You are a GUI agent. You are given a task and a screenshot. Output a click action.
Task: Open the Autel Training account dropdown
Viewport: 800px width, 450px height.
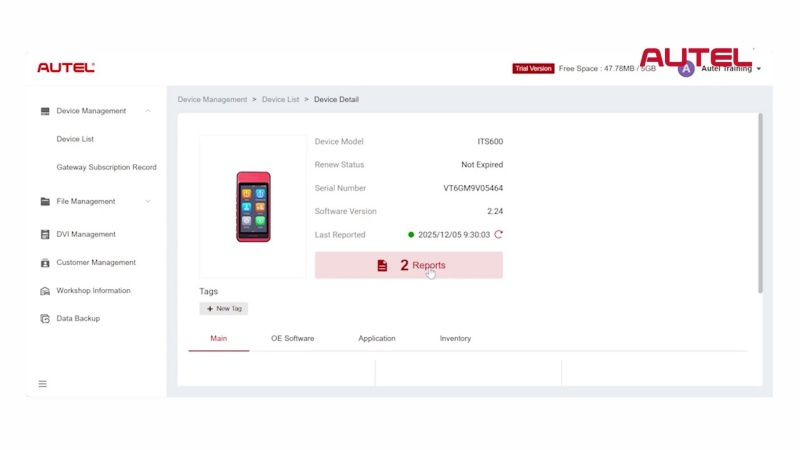pos(759,69)
